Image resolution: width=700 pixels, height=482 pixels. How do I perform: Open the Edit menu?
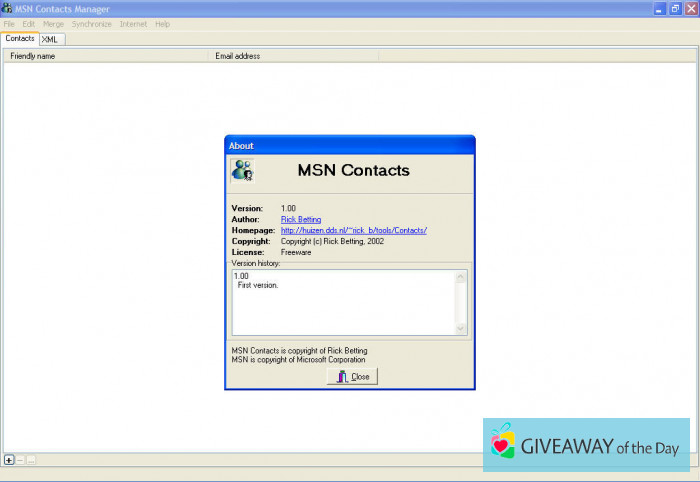coord(28,24)
